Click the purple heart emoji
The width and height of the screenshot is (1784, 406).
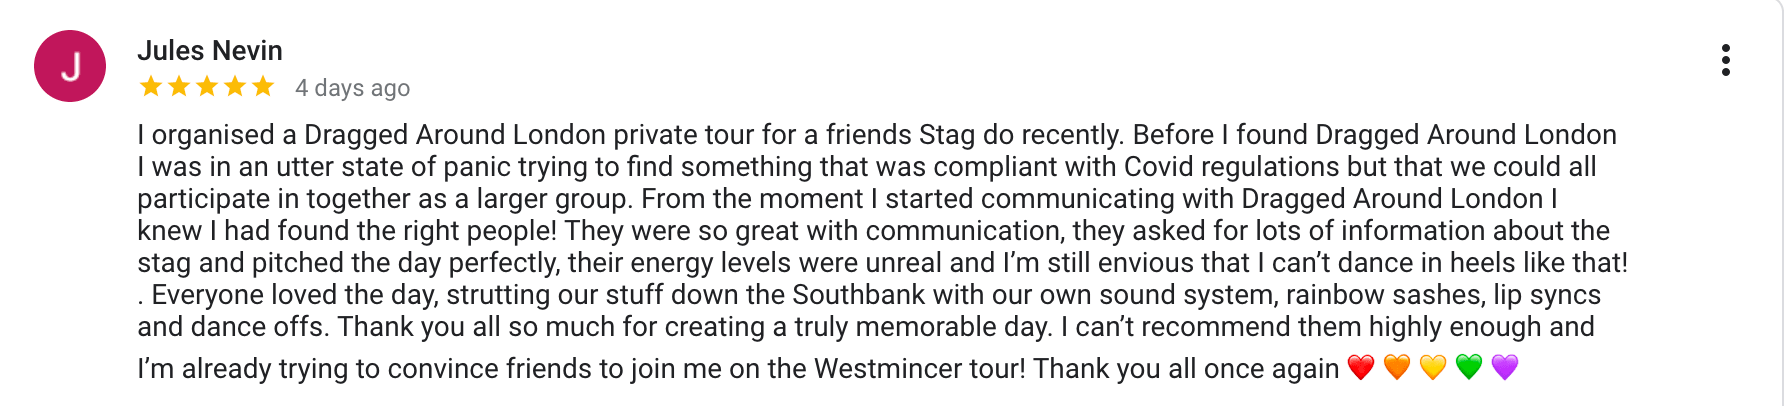coord(1505,368)
